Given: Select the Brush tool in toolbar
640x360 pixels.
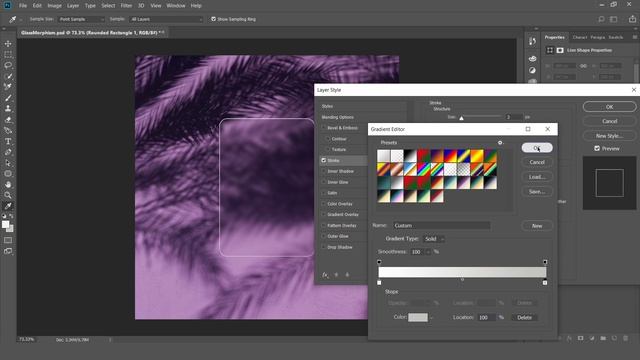Looking at the screenshot, I should tap(8, 98).
